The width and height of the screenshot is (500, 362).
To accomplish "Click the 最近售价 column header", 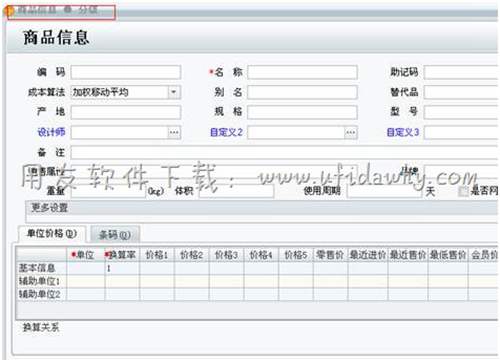I will tap(408, 255).
